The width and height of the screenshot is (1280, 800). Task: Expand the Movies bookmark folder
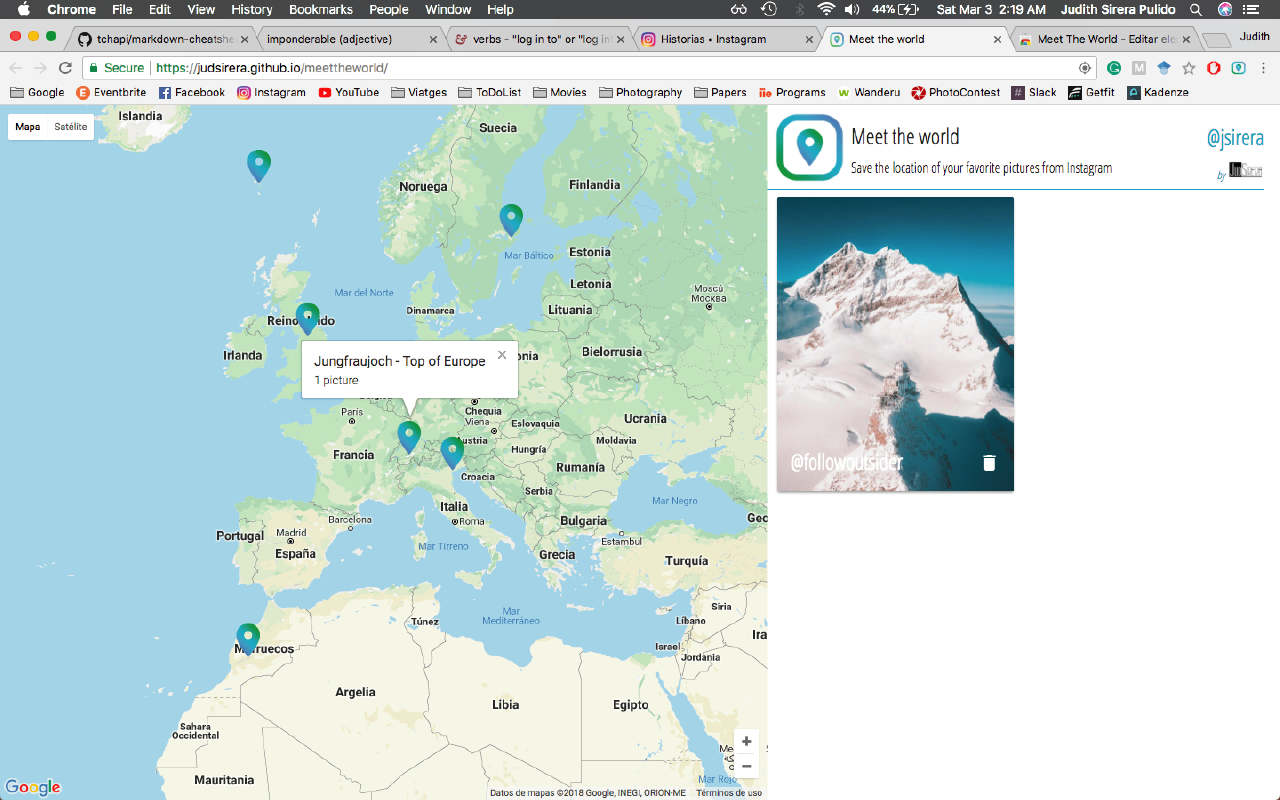click(560, 92)
